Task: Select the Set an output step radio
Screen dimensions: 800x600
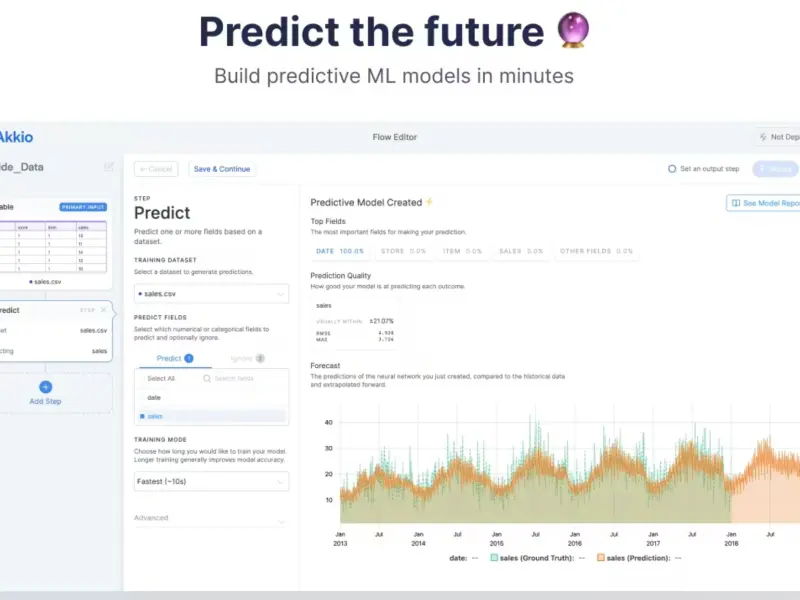Action: 672,169
